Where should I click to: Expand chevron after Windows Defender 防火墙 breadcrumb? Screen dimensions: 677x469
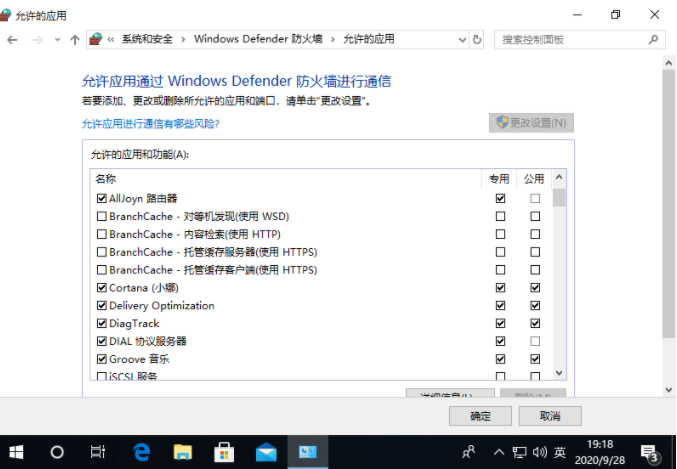(x=332, y=40)
